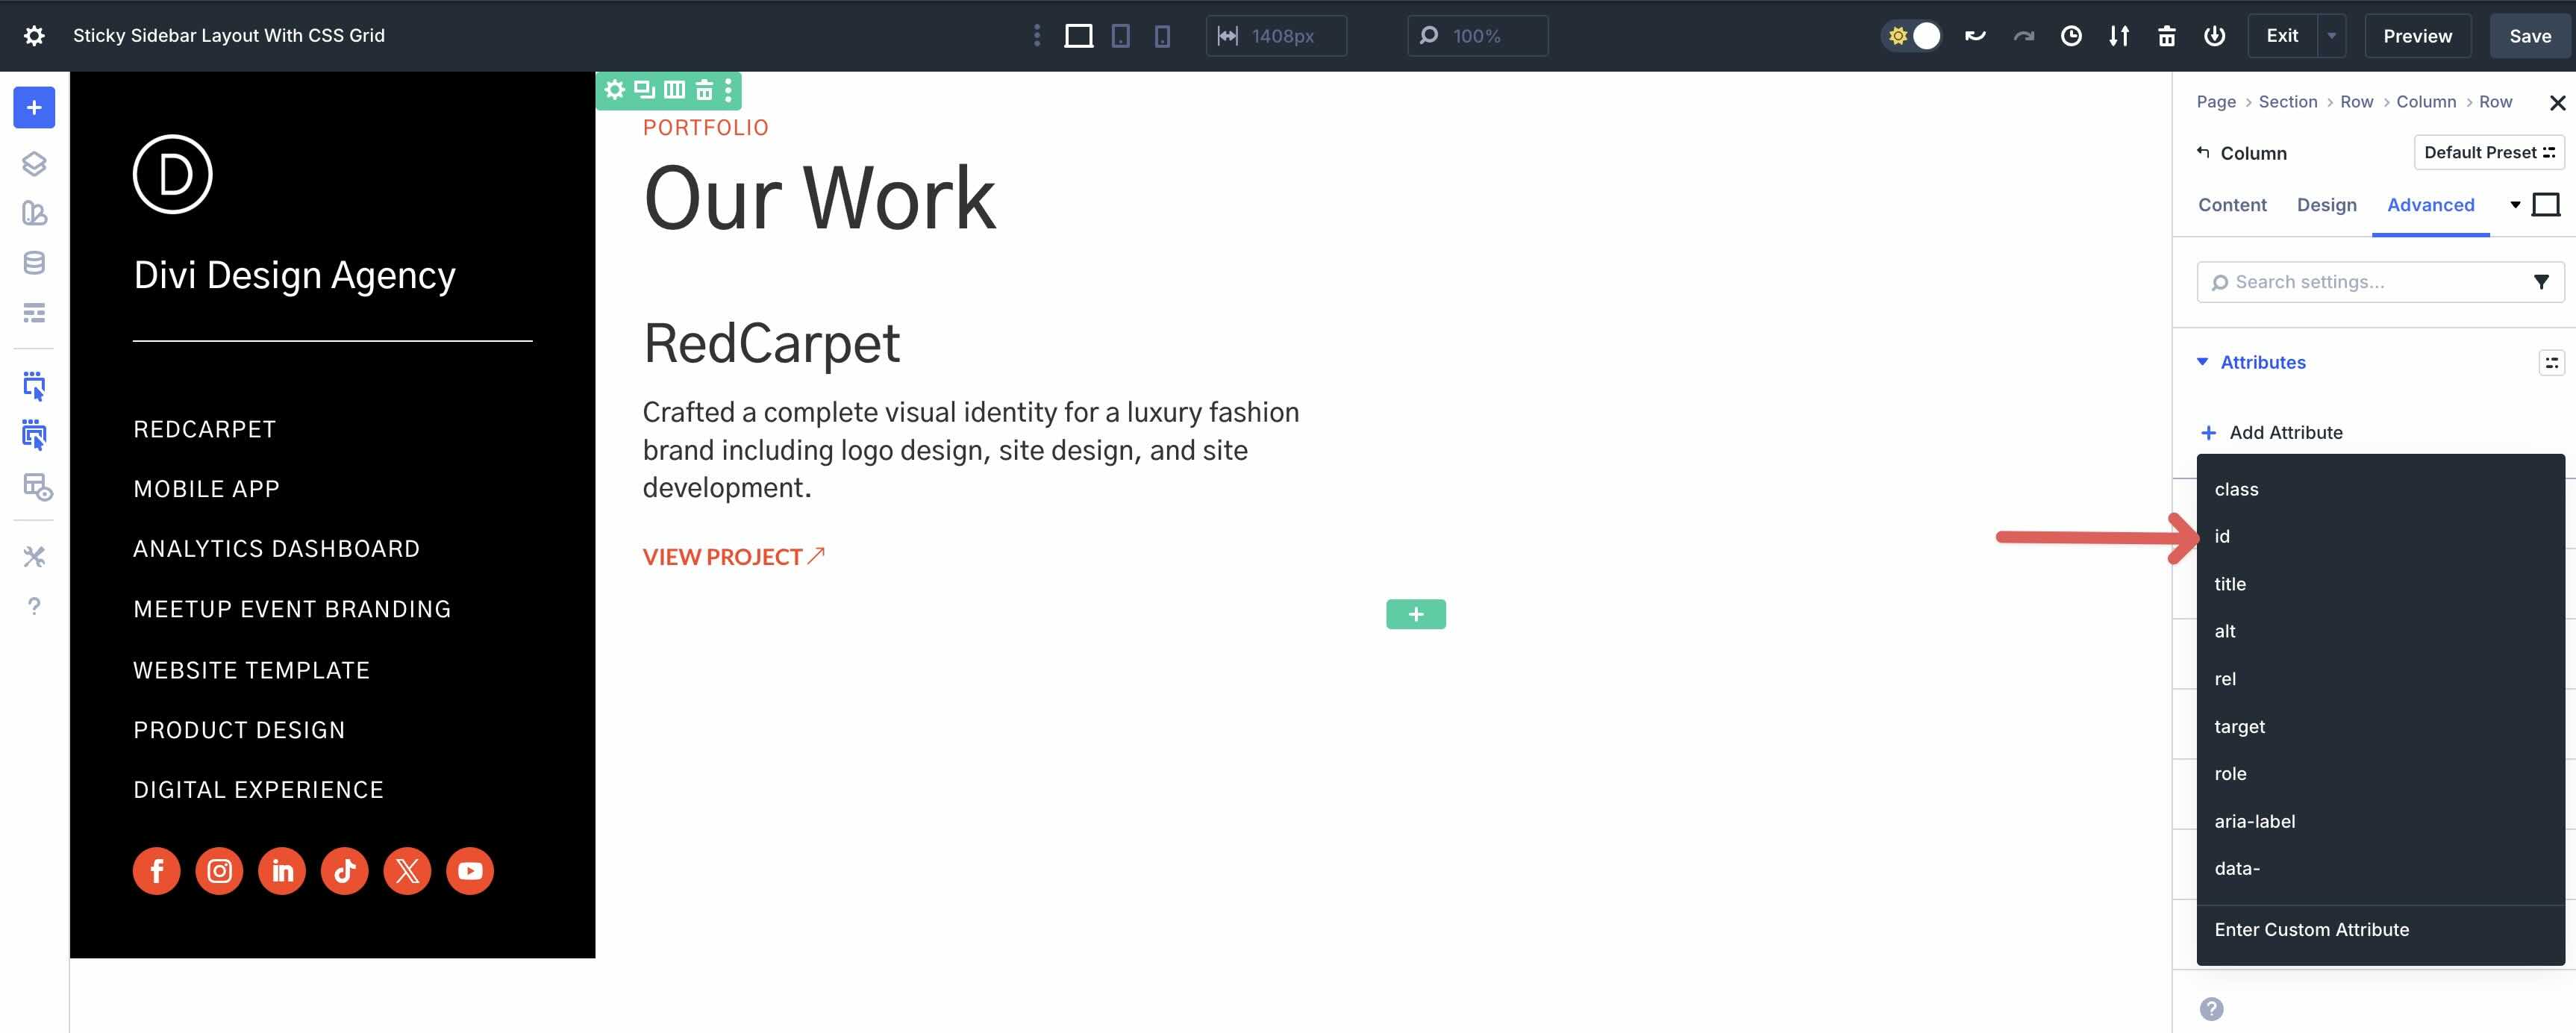Screen dimensions: 2576x1033
Task: Toggle hover mode in the left sidebar
Action: point(34,435)
